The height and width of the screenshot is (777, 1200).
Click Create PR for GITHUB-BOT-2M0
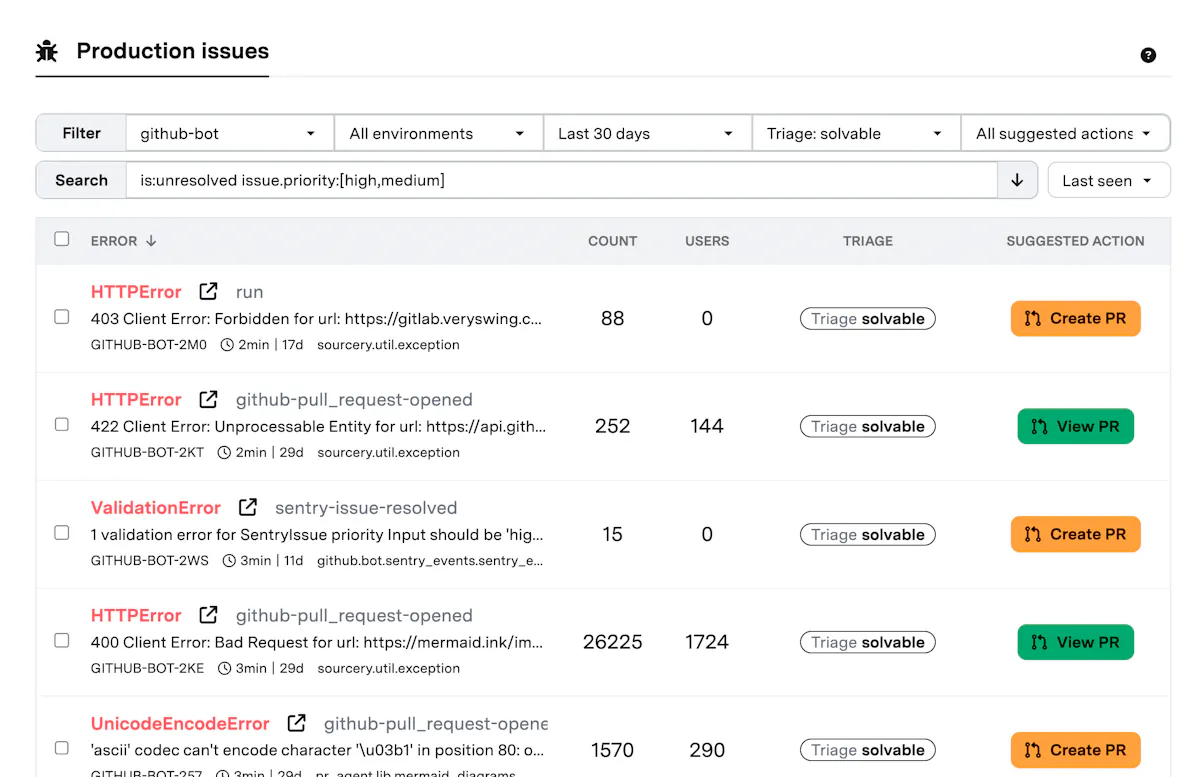pyautogui.click(x=1075, y=318)
